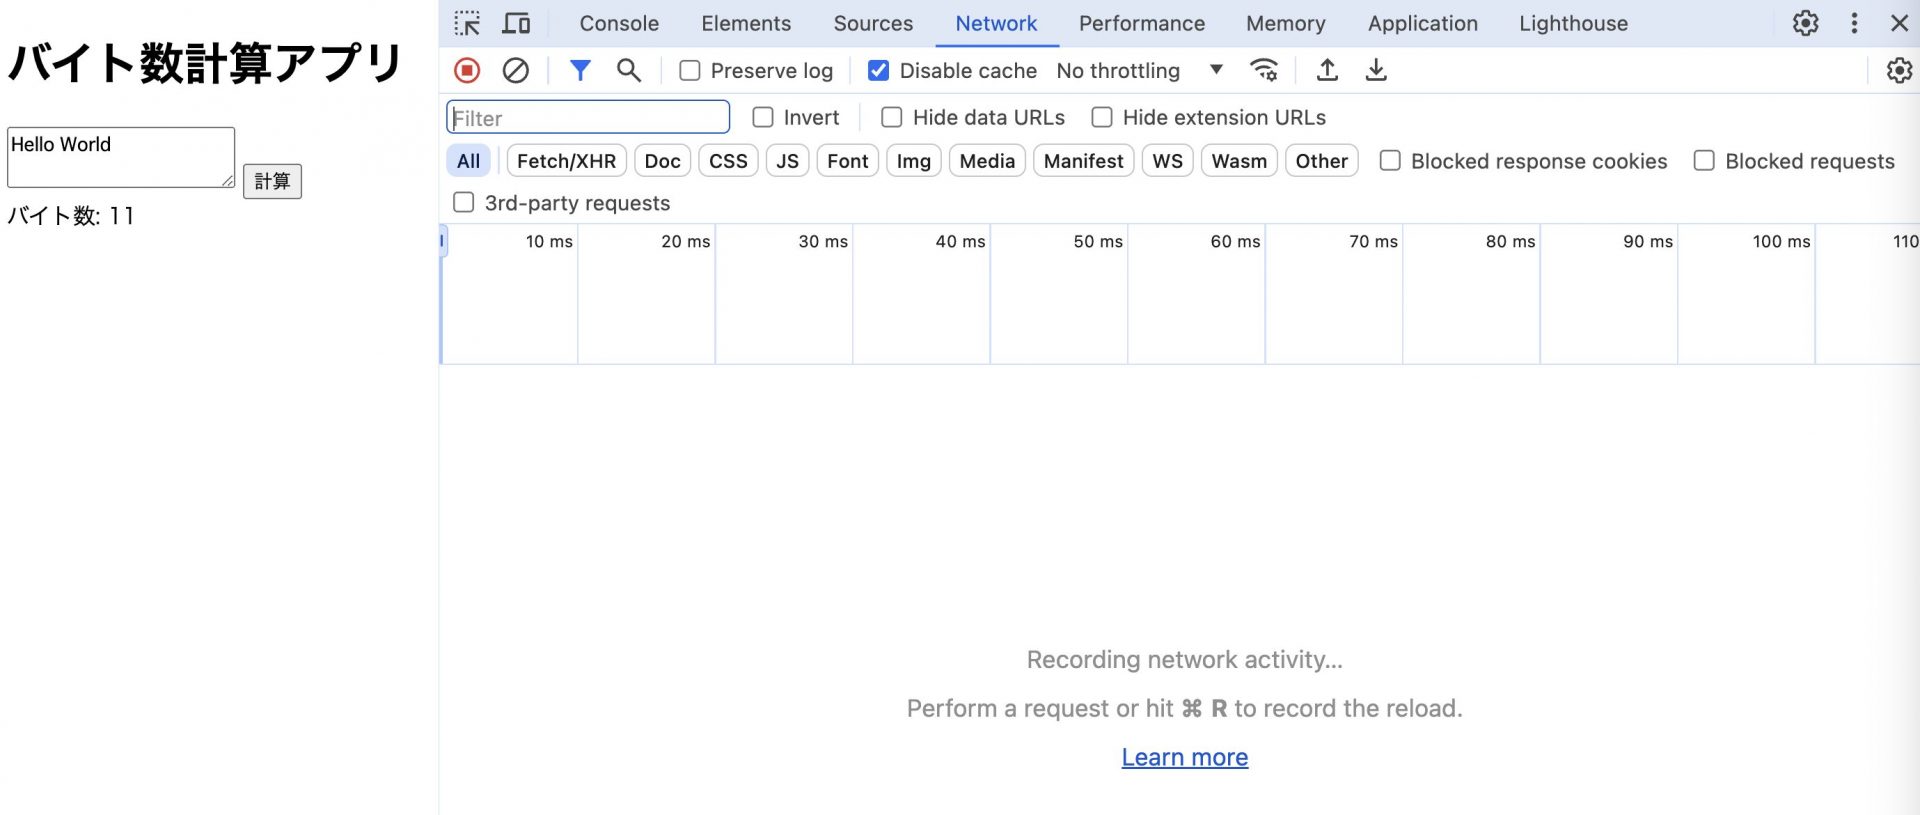This screenshot has width=1920, height=815.
Task: Toggle the network filter funnel icon
Action: pyautogui.click(x=580, y=70)
